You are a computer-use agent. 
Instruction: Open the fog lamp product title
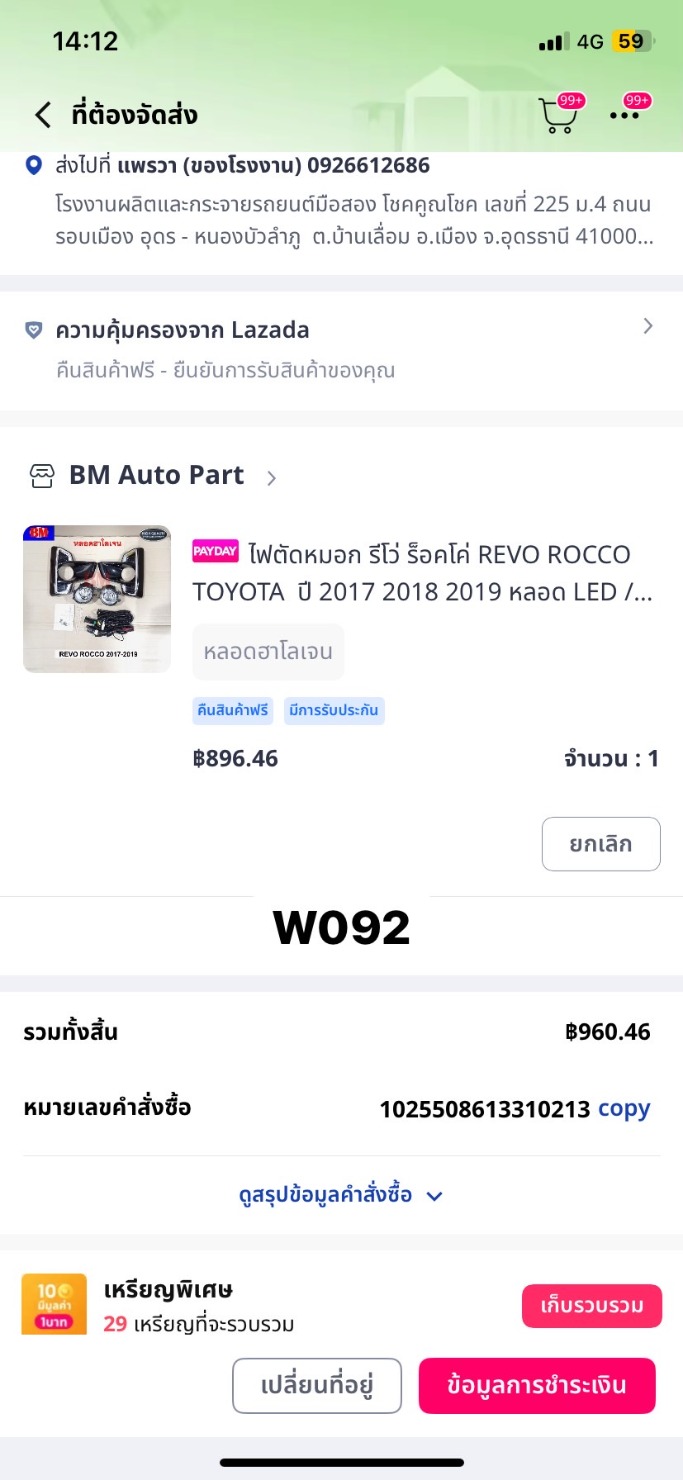(x=424, y=573)
